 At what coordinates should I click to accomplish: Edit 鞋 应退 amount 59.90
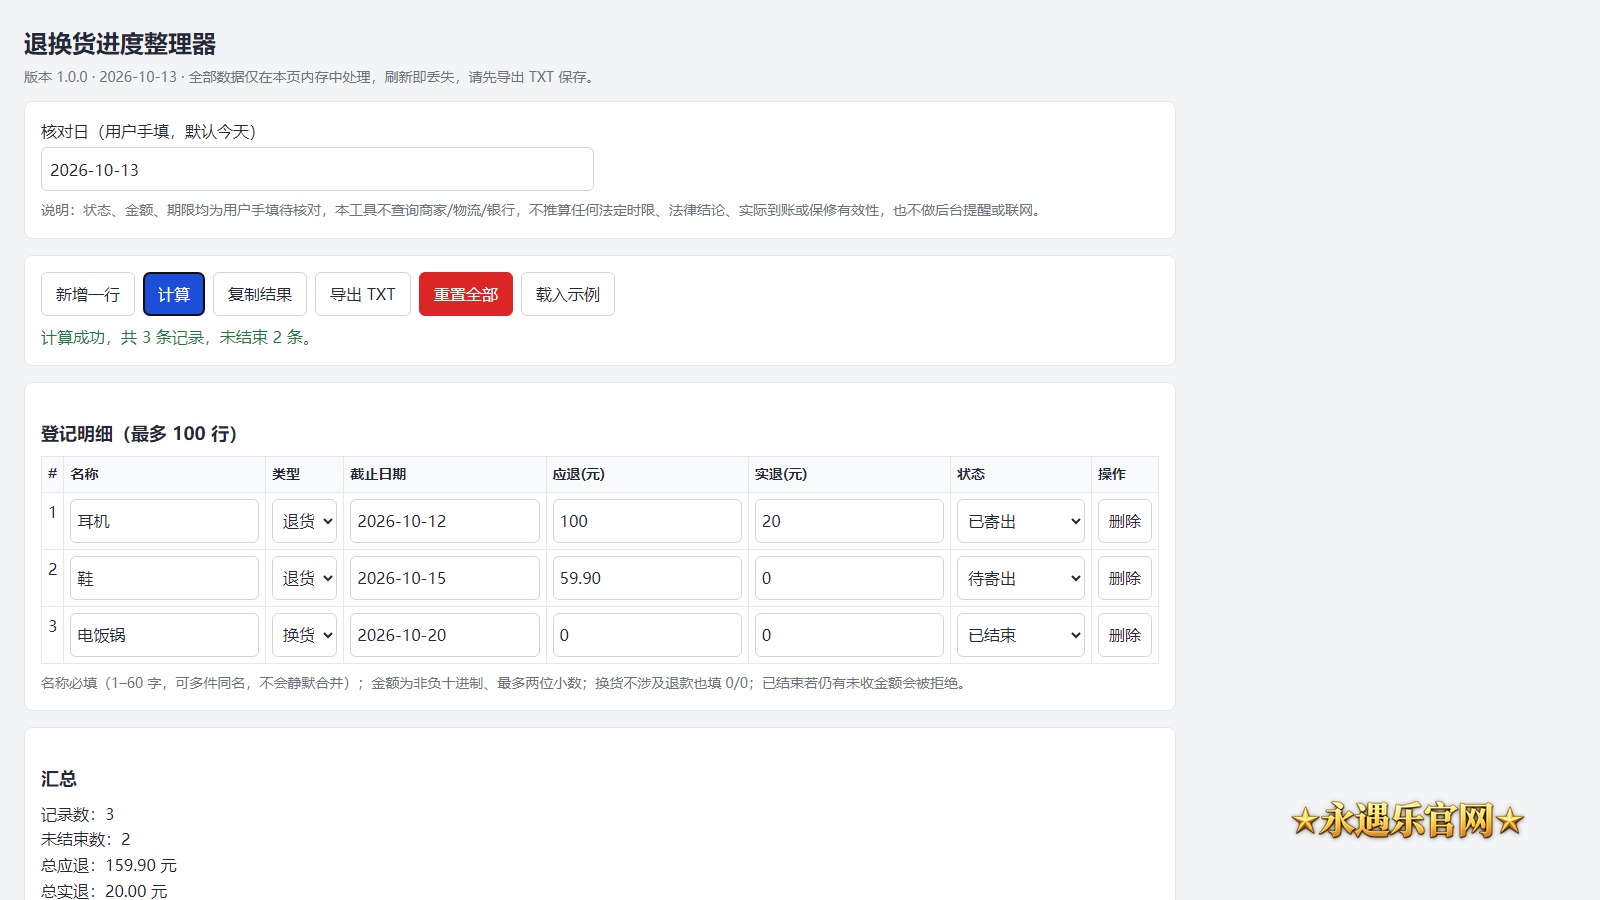647,578
